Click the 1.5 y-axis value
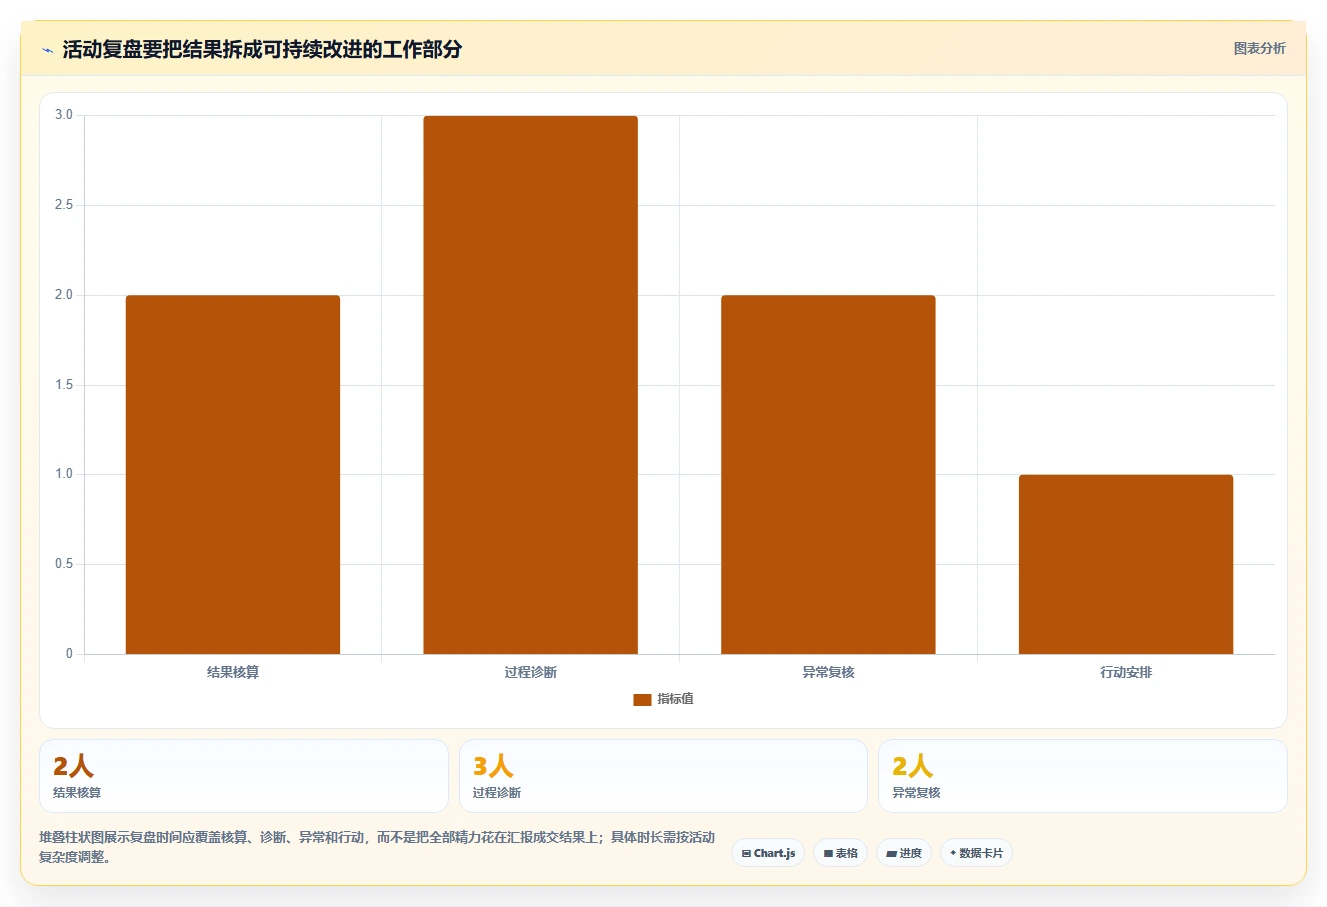1327x907 pixels. (x=64, y=385)
